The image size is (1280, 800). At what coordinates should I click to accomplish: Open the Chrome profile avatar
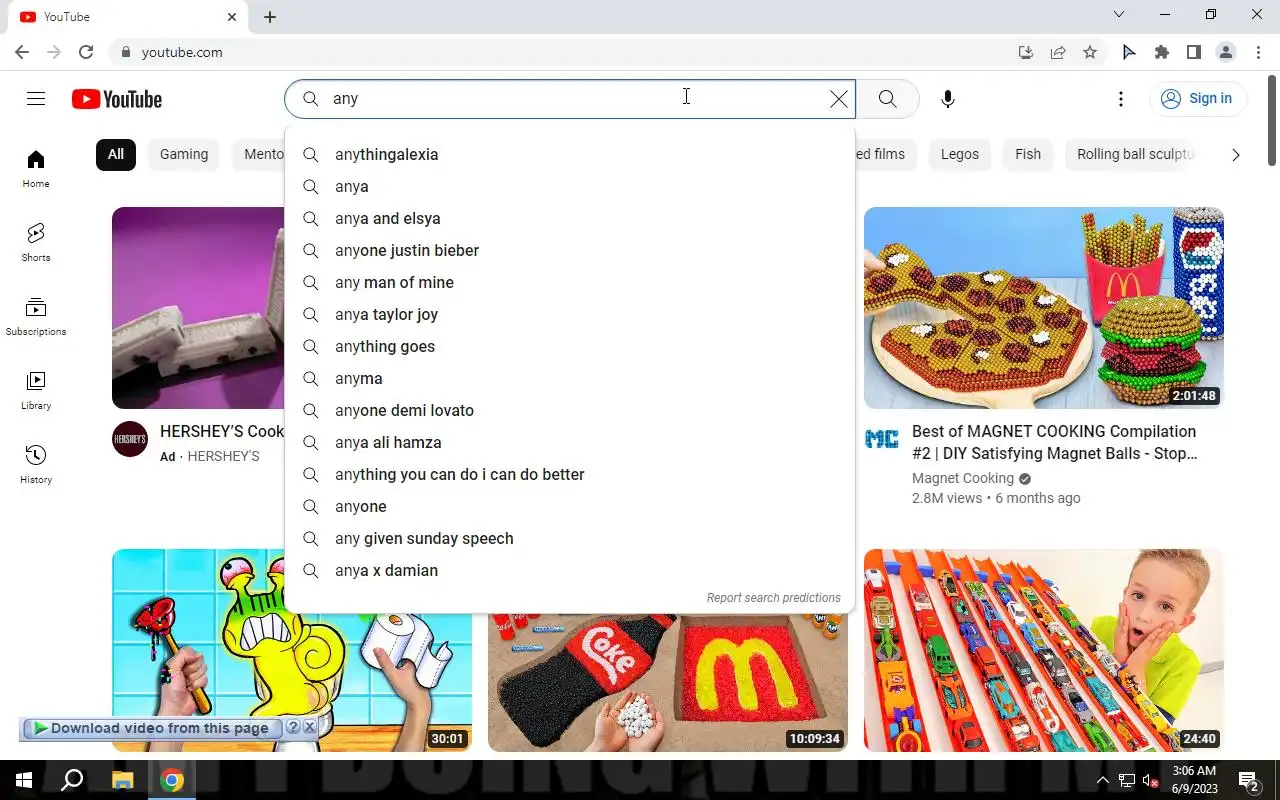click(x=1225, y=52)
